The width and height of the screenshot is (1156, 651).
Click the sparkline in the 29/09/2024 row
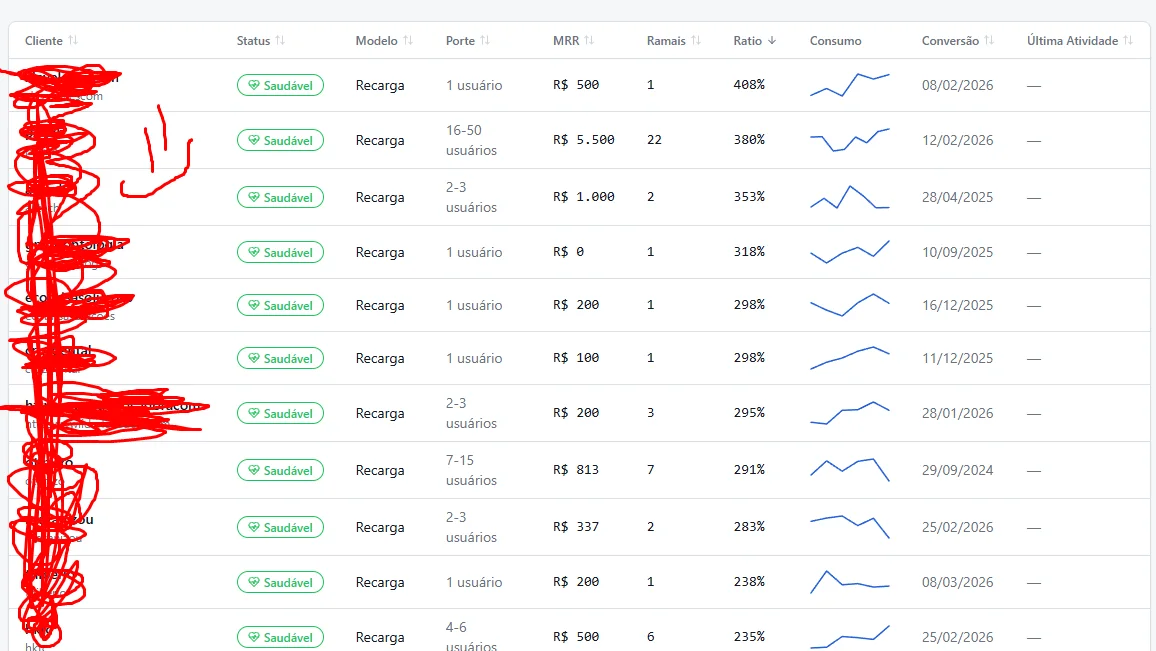[850, 470]
